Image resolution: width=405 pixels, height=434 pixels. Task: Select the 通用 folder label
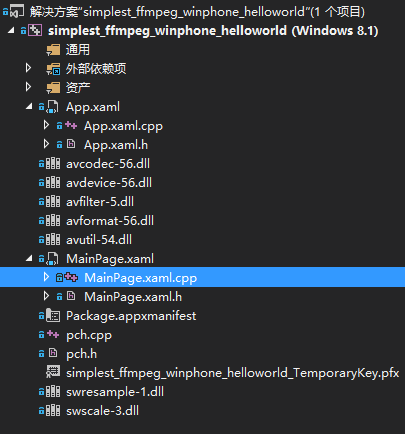point(78,50)
